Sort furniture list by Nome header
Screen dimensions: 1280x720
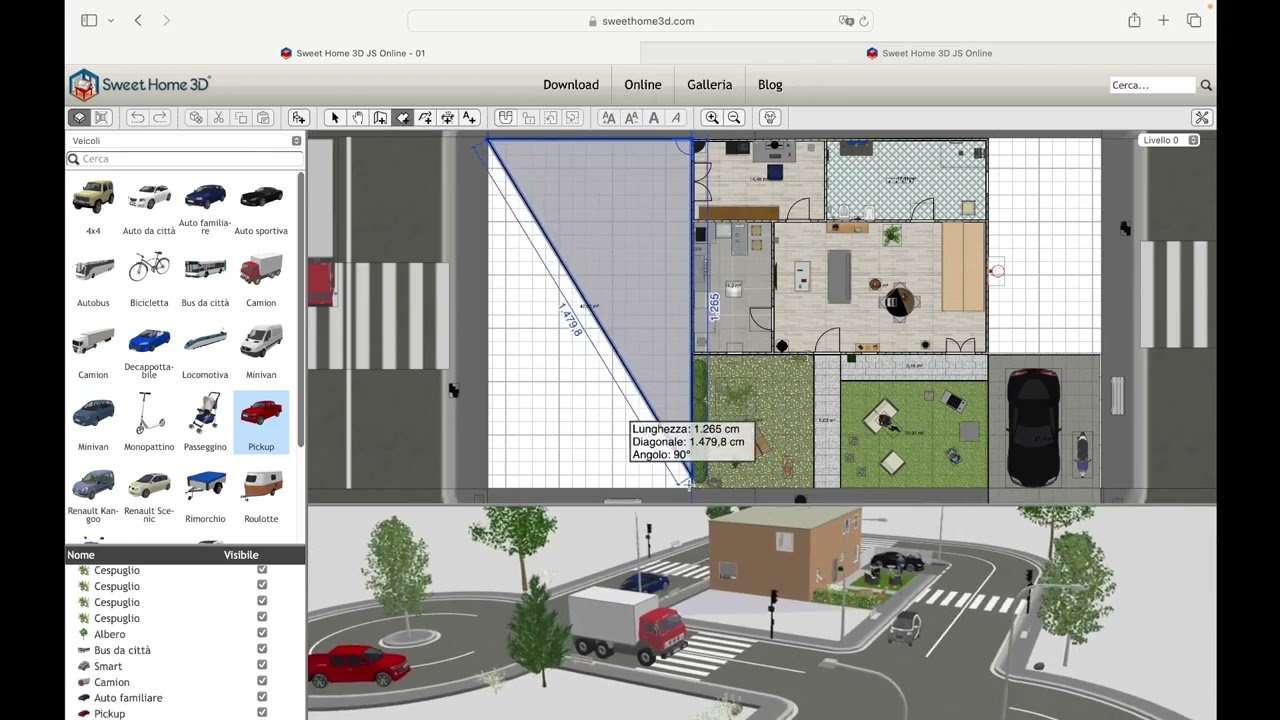(x=81, y=555)
